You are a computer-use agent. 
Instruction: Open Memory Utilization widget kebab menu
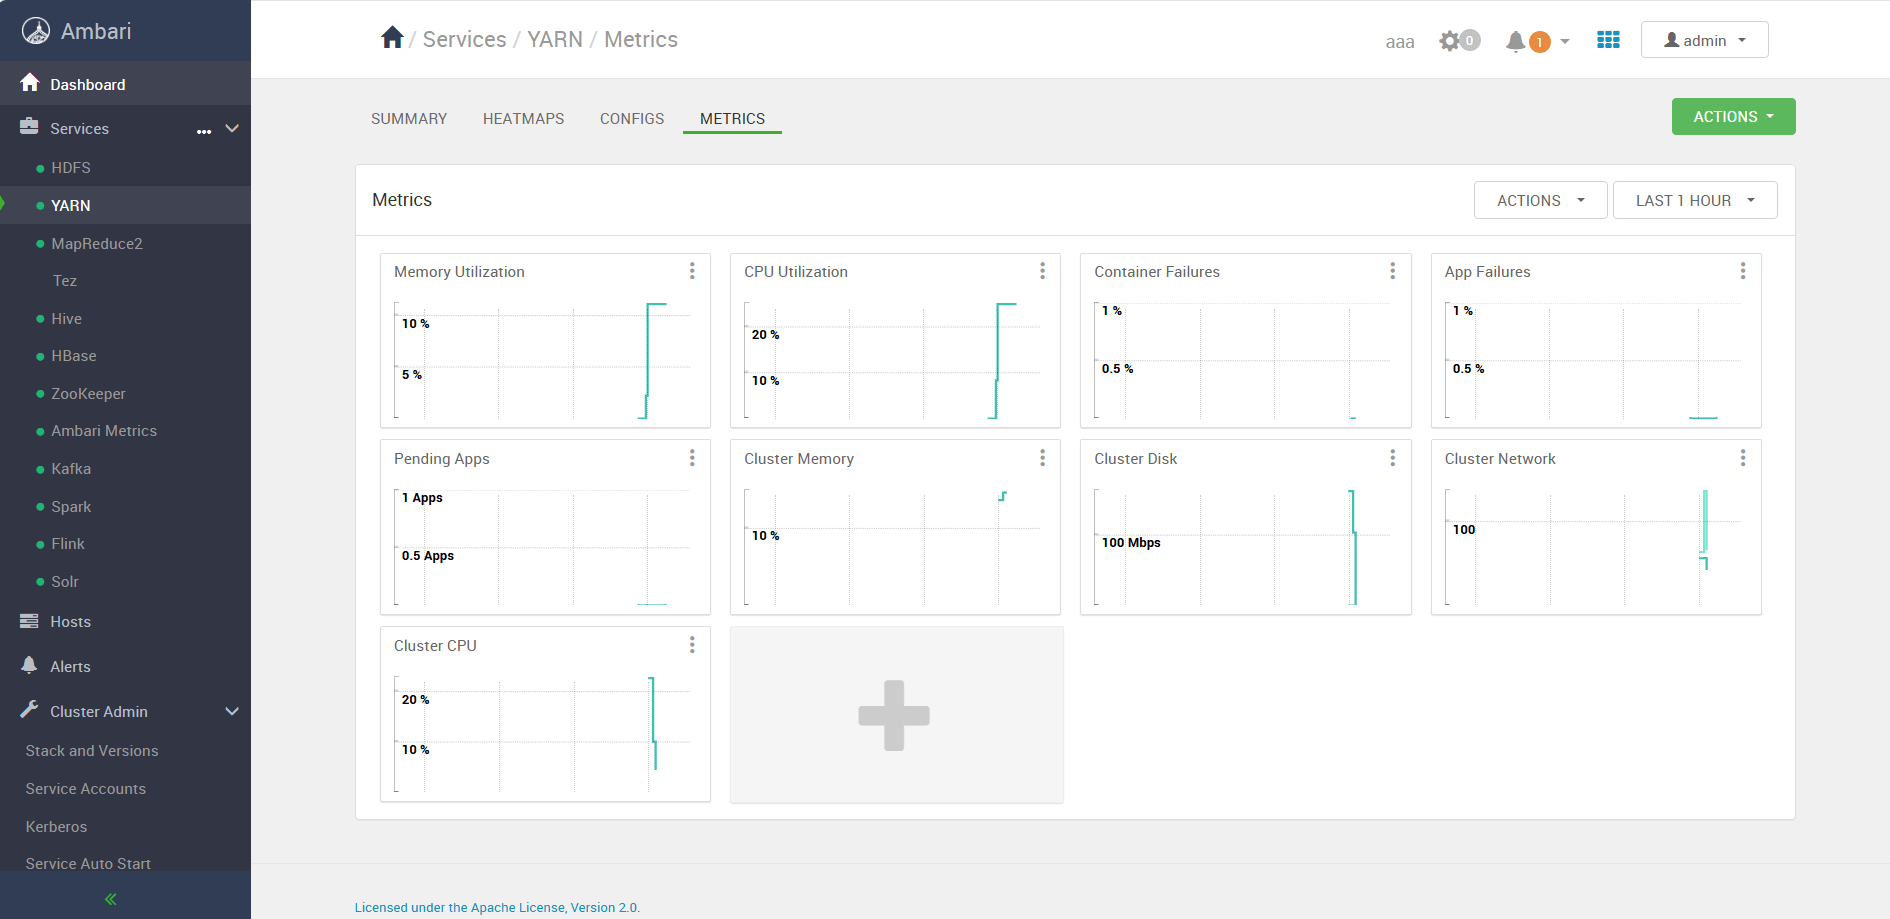click(692, 271)
